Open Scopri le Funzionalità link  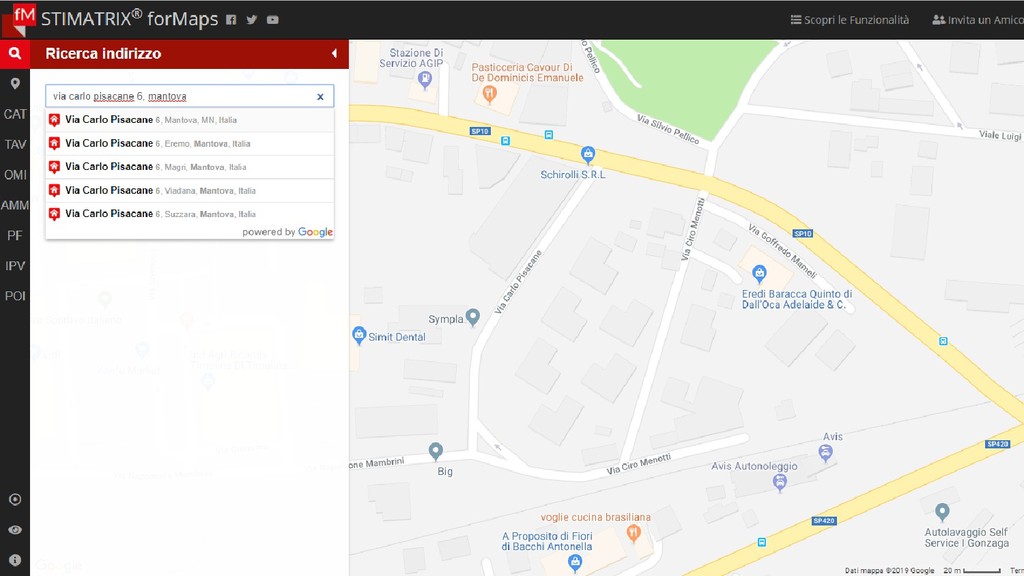tap(850, 20)
